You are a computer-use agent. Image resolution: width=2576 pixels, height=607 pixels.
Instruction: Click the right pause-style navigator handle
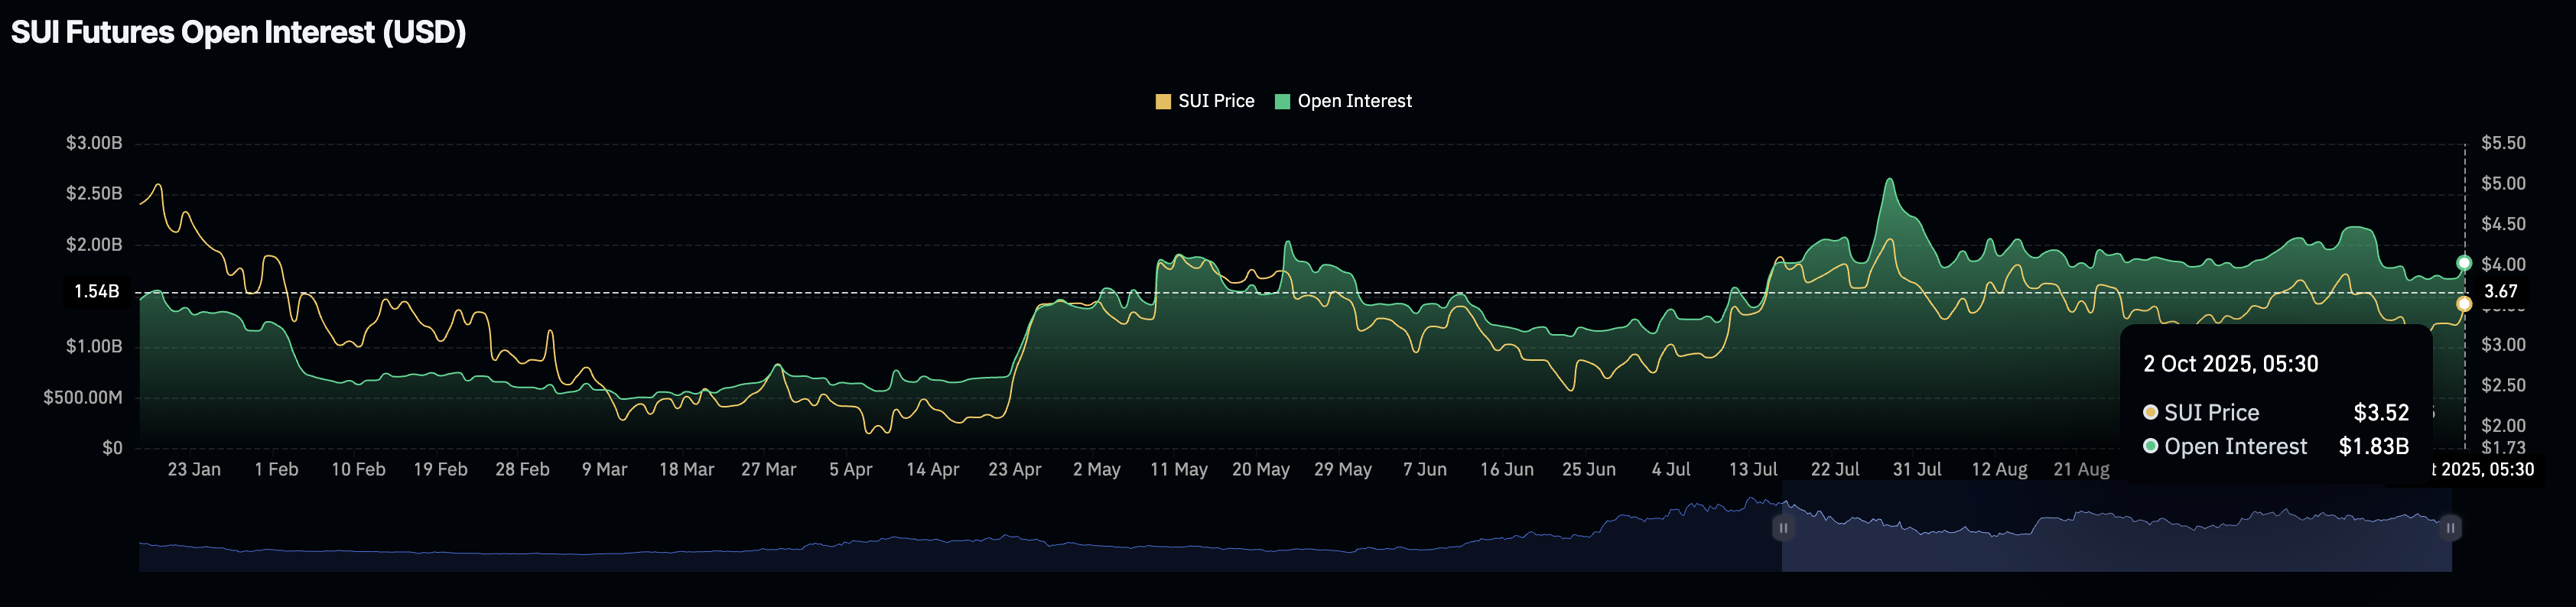click(2450, 527)
